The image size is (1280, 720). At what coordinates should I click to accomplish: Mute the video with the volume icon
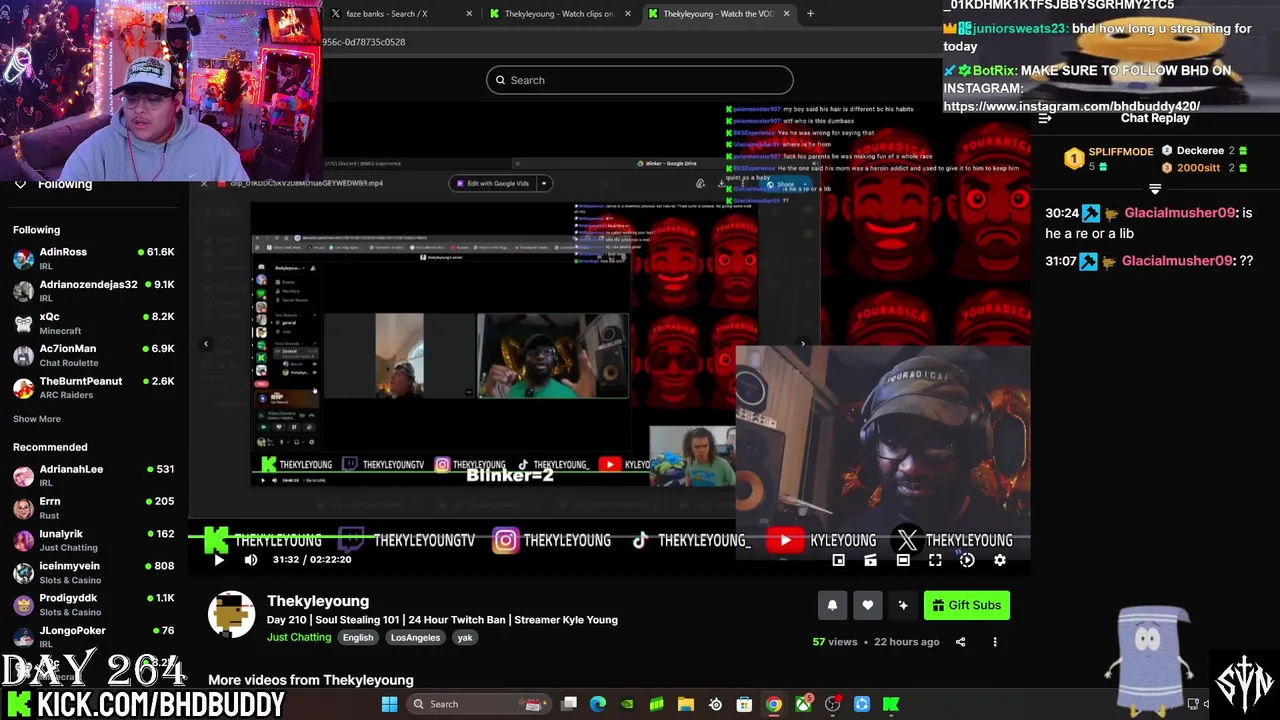tap(251, 560)
